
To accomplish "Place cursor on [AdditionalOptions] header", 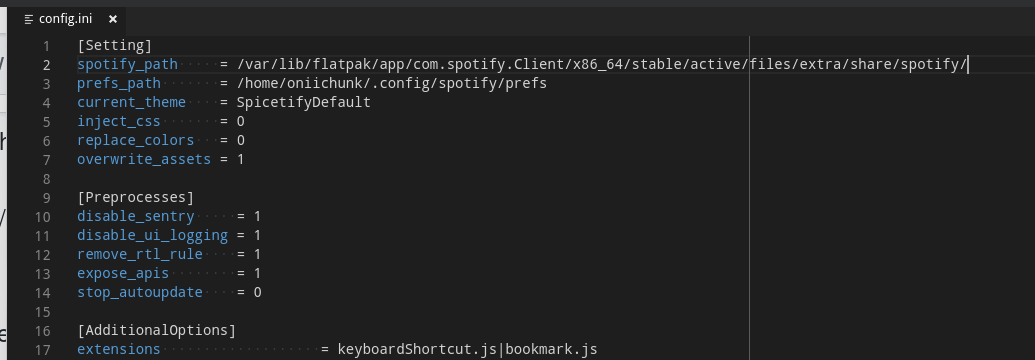I will pos(156,331).
